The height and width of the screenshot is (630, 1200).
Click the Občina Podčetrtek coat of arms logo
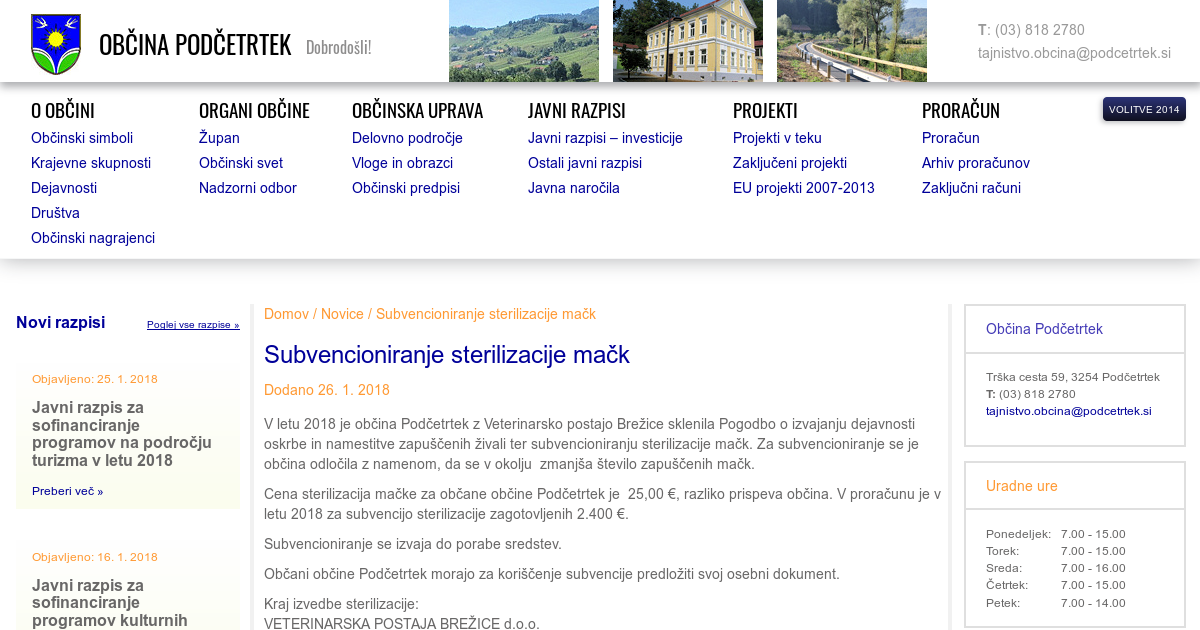coord(56,44)
